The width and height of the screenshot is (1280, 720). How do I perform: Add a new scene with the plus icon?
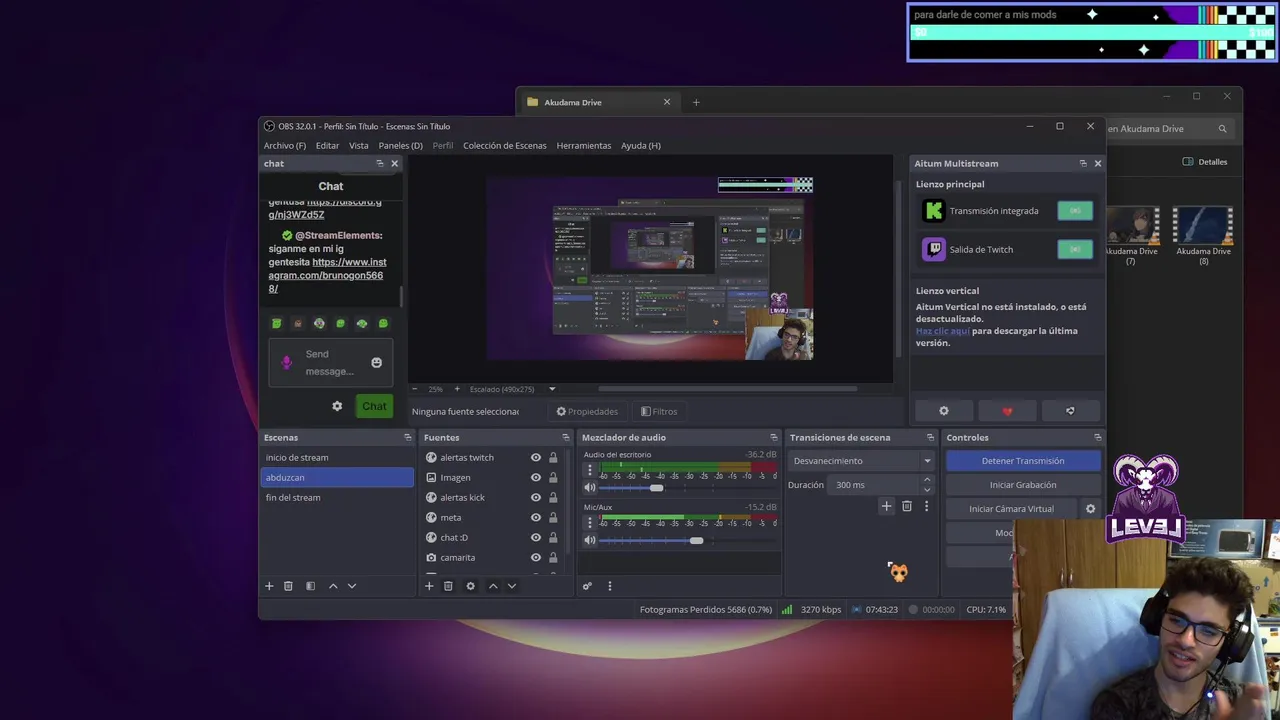click(x=269, y=586)
